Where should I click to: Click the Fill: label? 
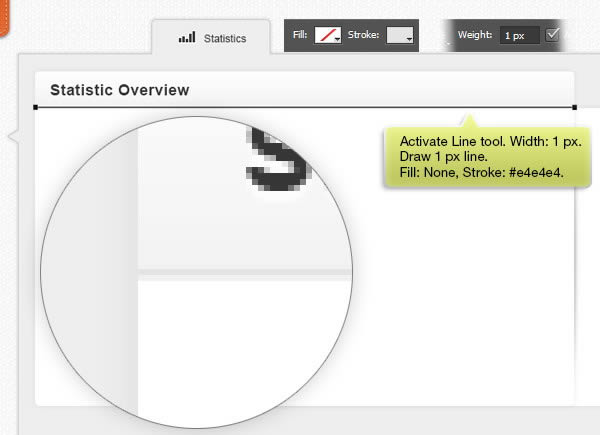(x=300, y=35)
